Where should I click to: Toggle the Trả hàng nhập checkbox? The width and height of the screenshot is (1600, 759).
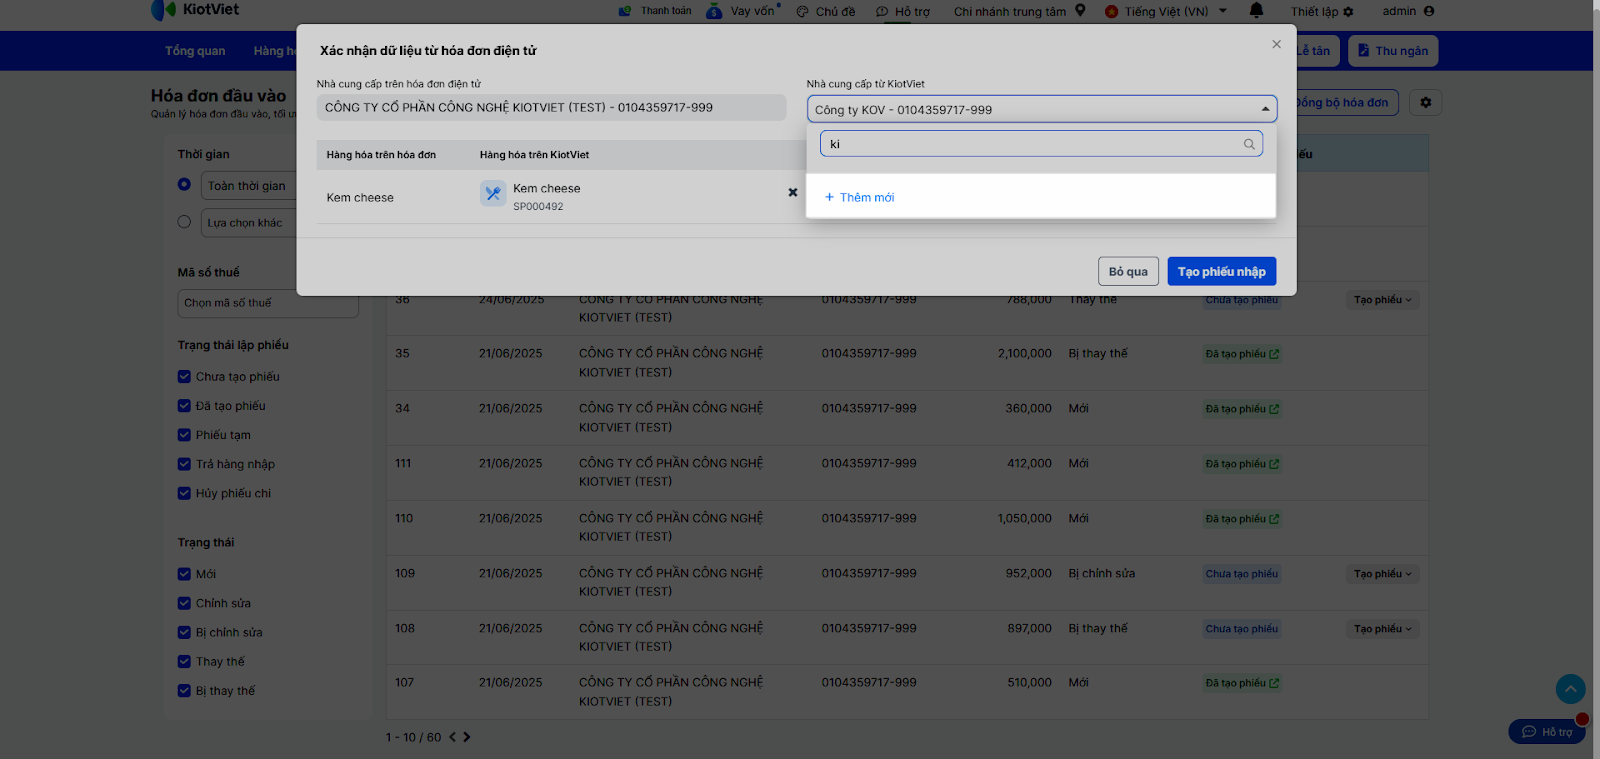[x=184, y=464]
